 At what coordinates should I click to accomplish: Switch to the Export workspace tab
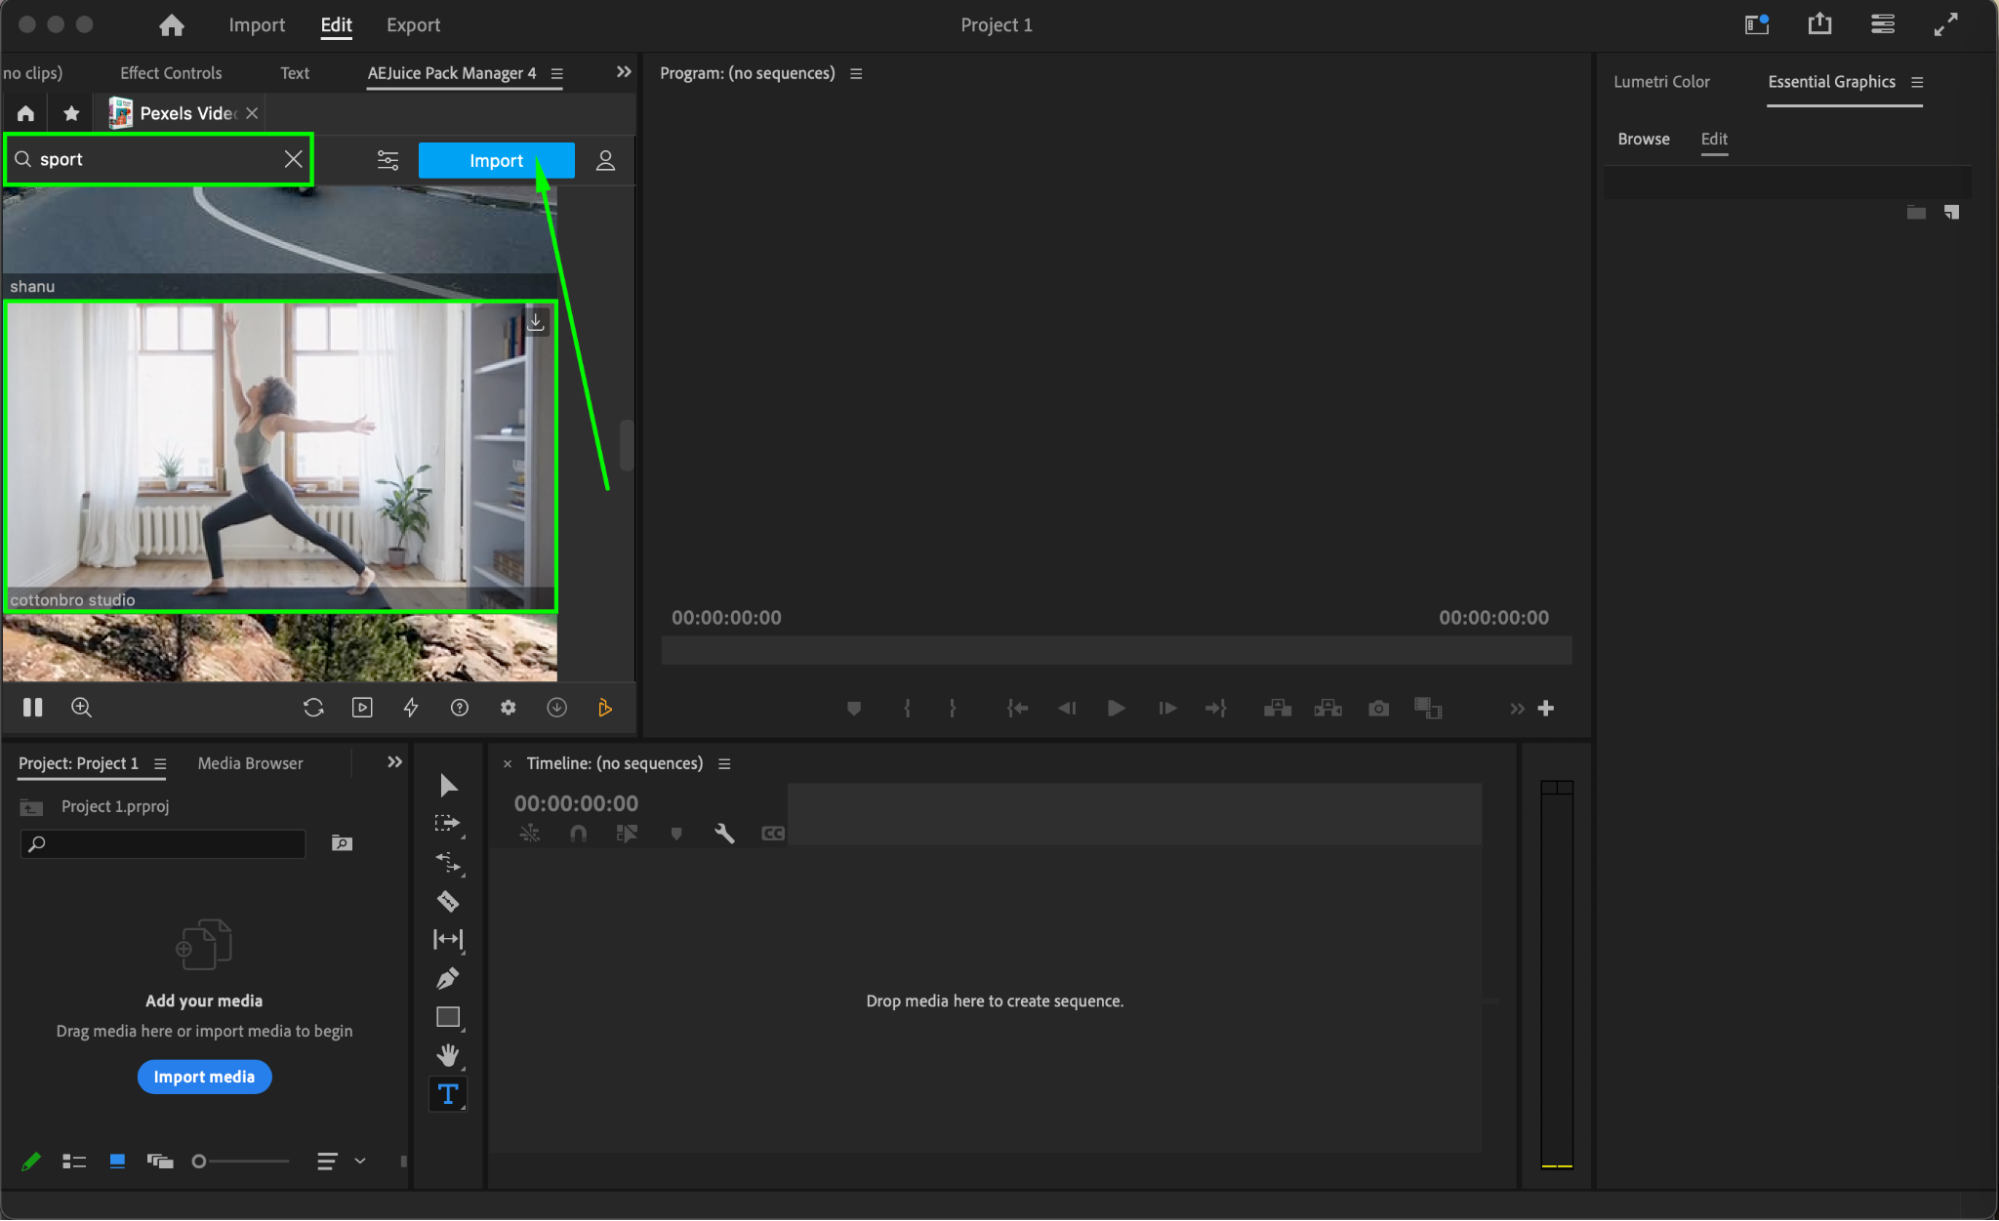pos(413,25)
